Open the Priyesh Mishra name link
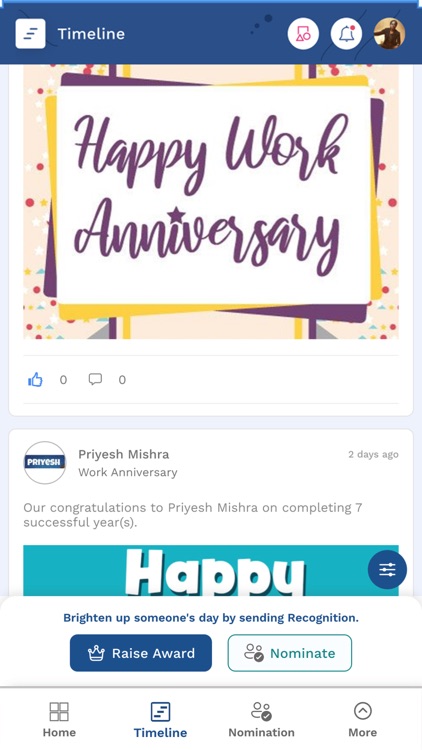The width and height of the screenshot is (422, 750). (x=123, y=454)
